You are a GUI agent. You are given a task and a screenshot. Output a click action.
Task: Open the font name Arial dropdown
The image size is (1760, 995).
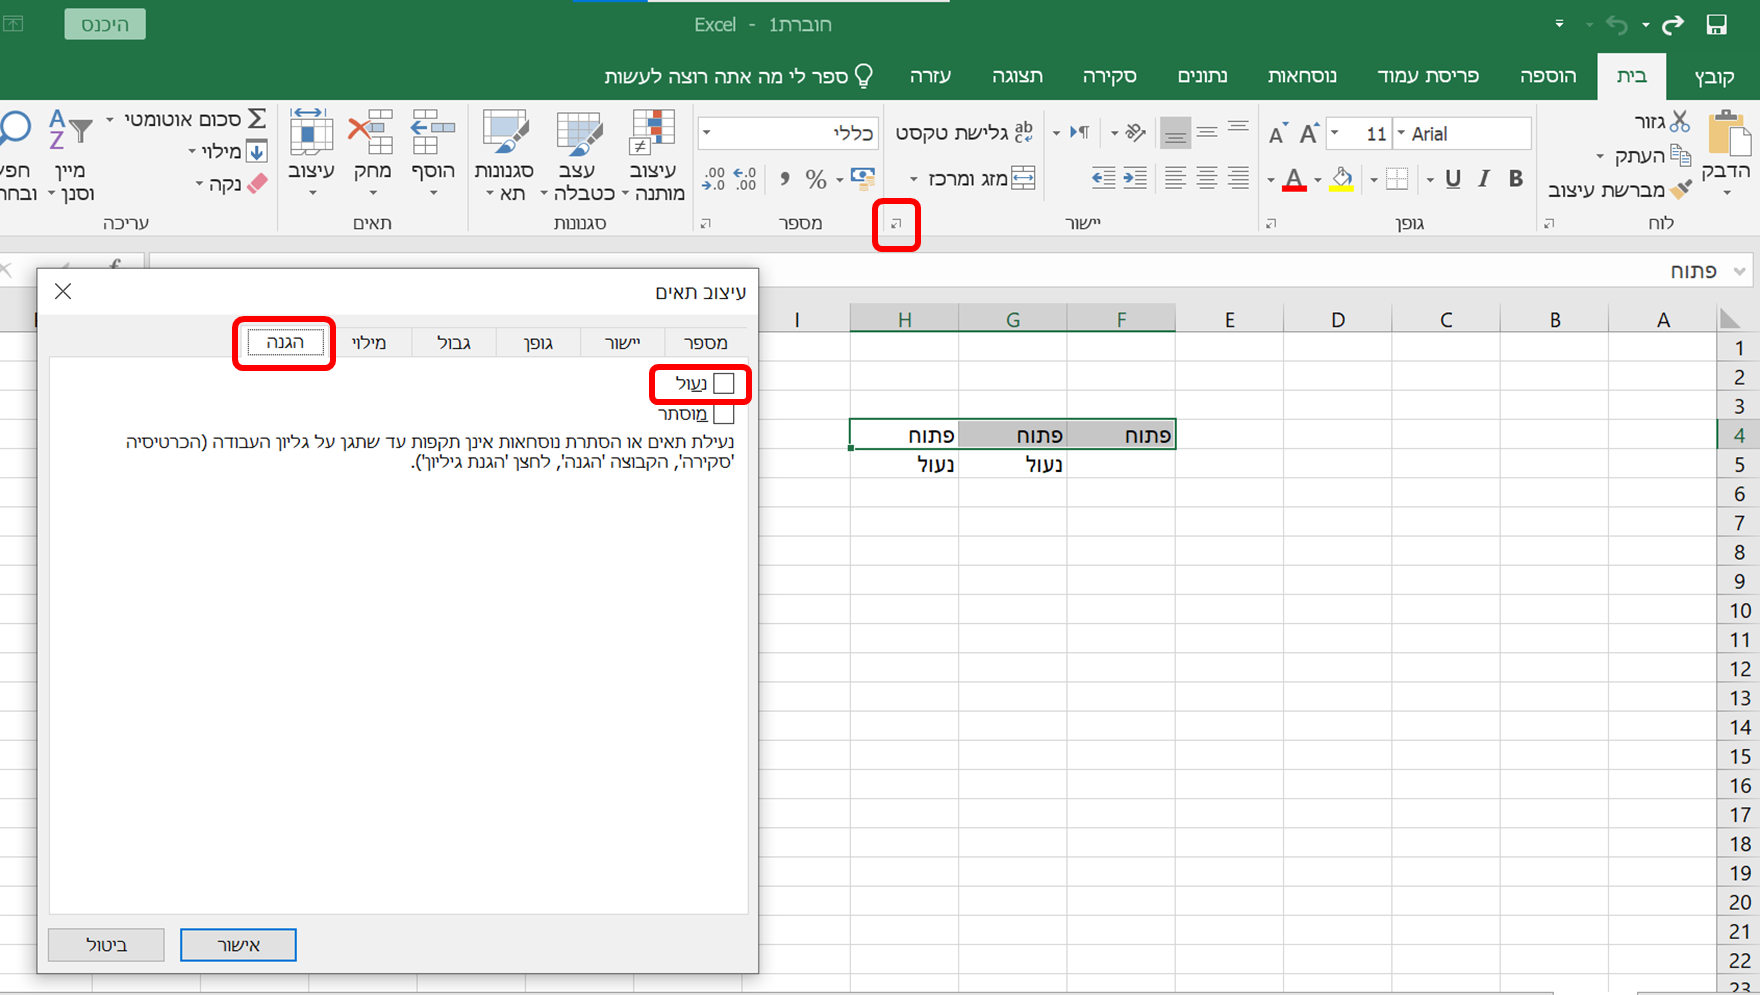click(1401, 134)
